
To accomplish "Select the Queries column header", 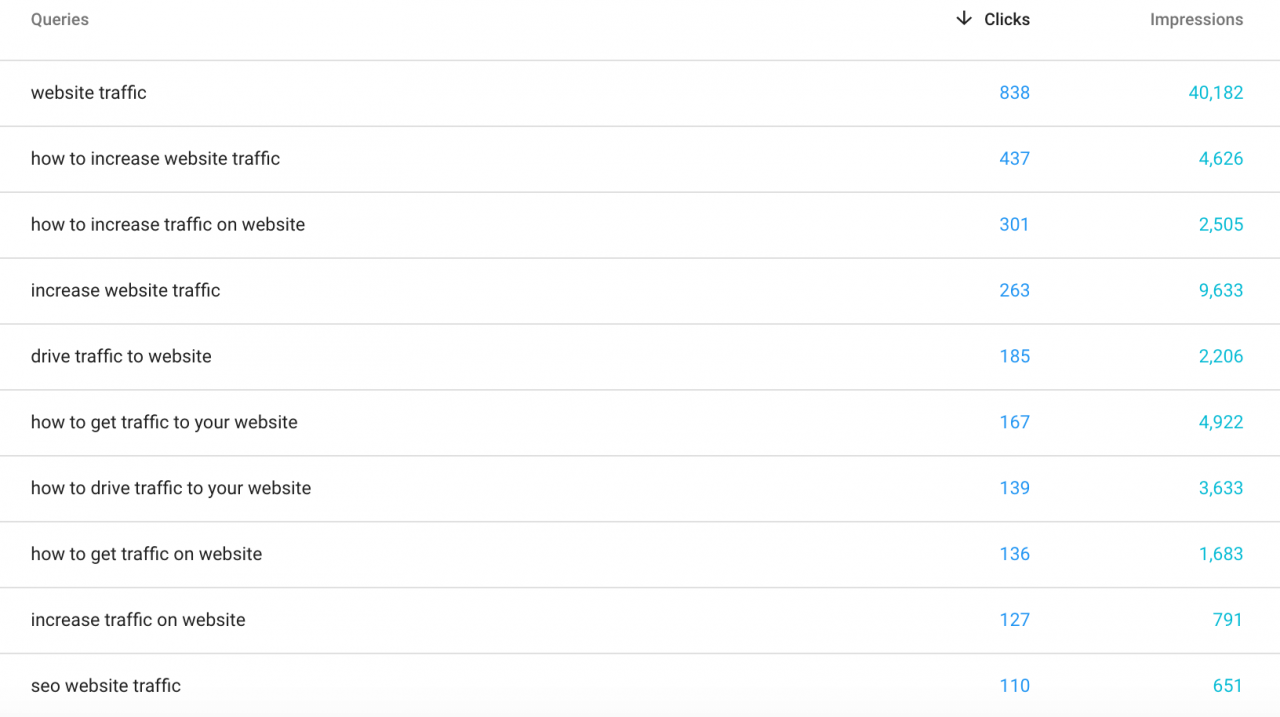I will click(x=60, y=19).
